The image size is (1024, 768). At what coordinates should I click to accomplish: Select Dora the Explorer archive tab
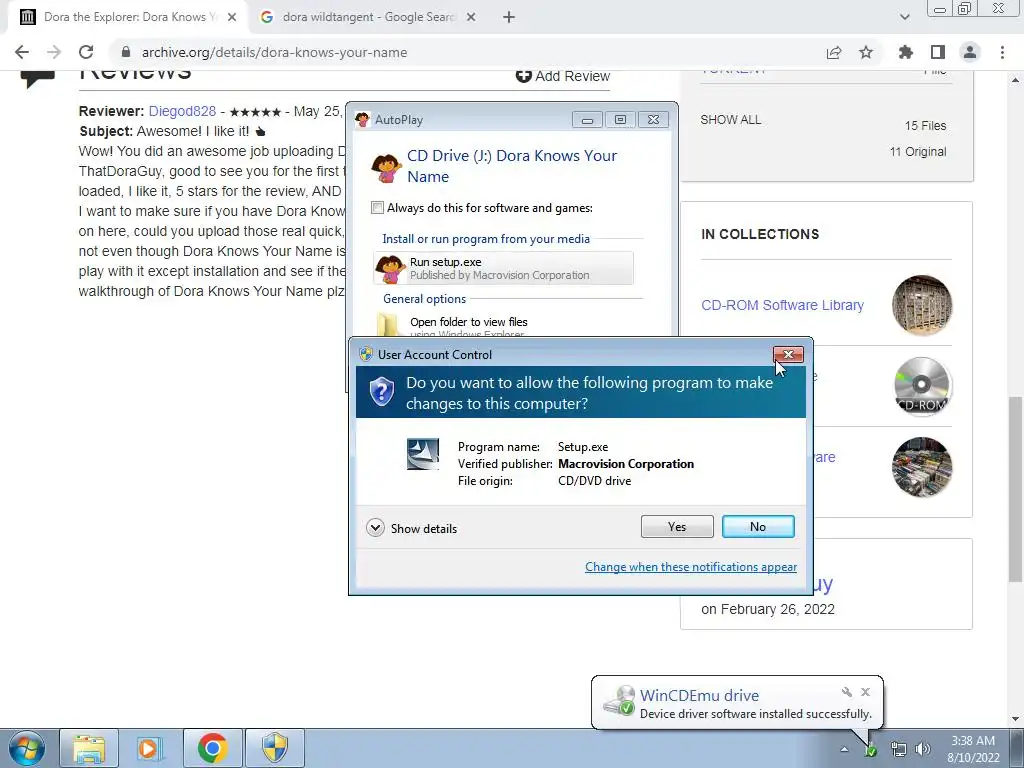[x=127, y=18]
